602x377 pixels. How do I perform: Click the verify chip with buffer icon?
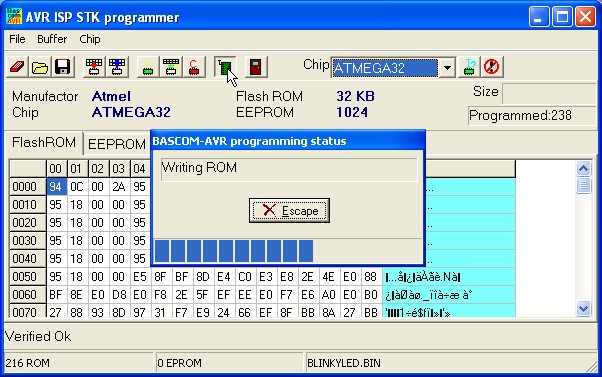click(x=171, y=67)
